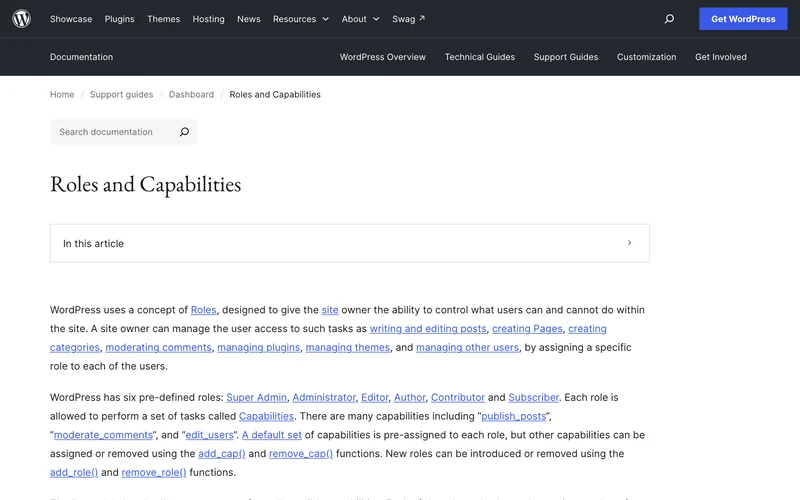Jump to Administrator role link

pos(323,397)
